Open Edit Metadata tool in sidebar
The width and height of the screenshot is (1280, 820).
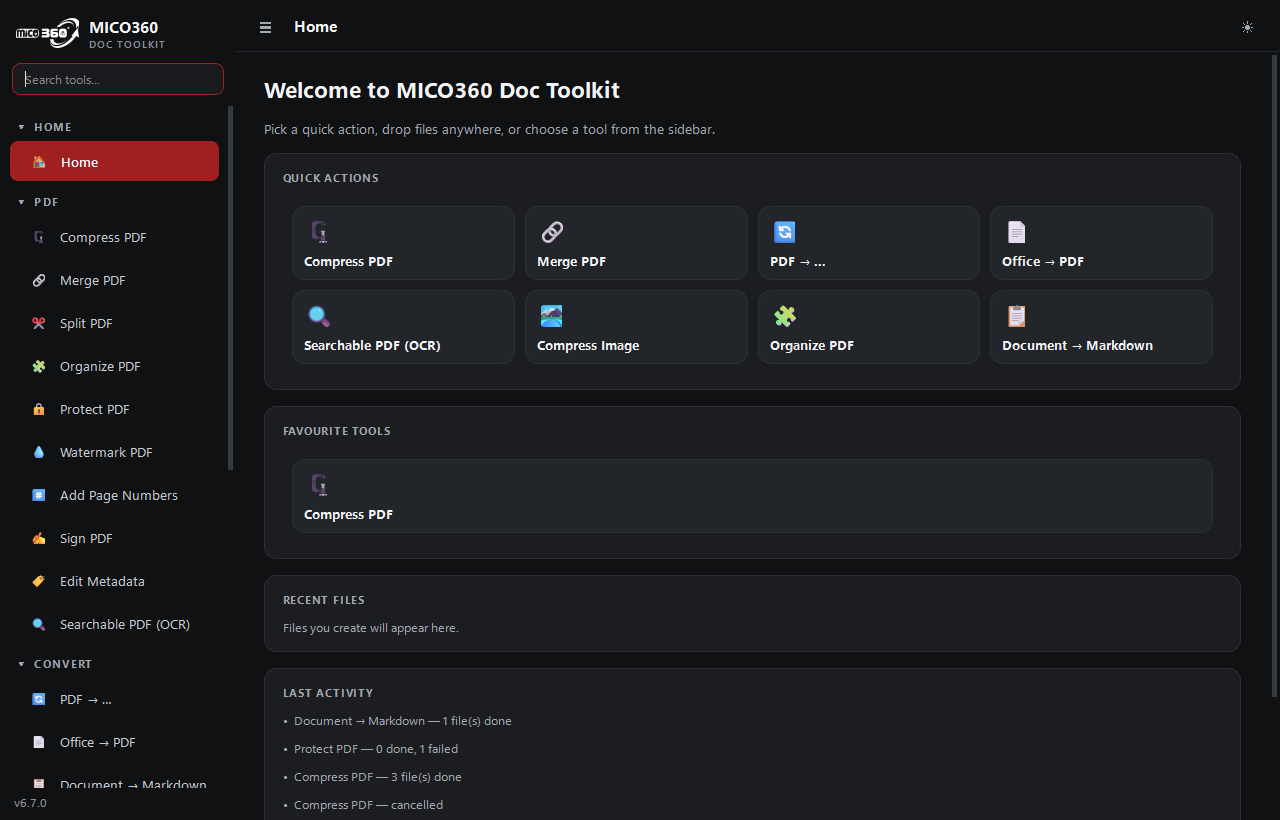[114, 582]
